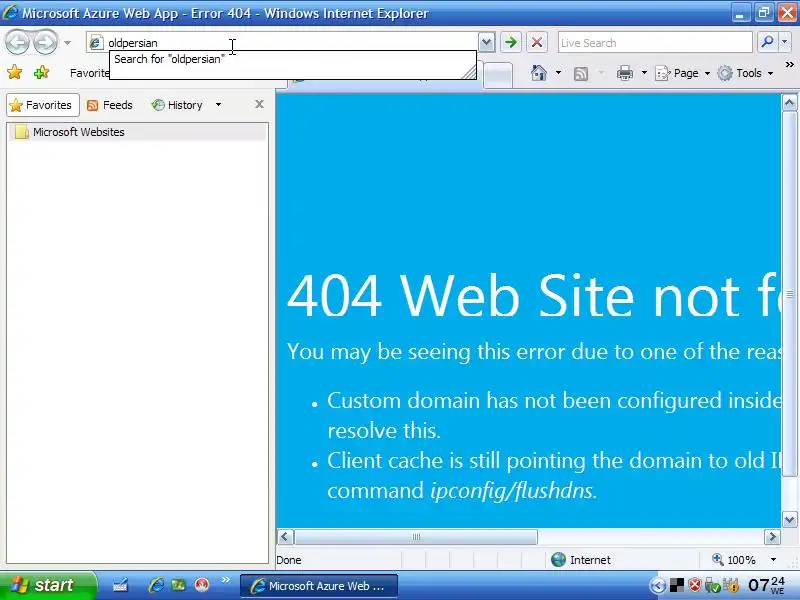Click the vertical scrollbar up arrow

[789, 104]
